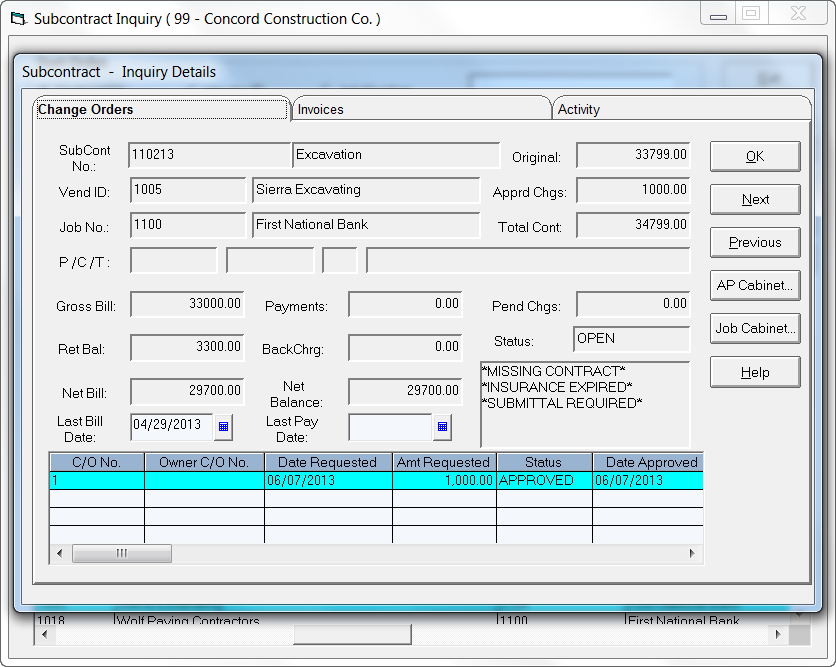This screenshot has height=667, width=836.
Task: Select change order row 1
Action: coord(96,480)
